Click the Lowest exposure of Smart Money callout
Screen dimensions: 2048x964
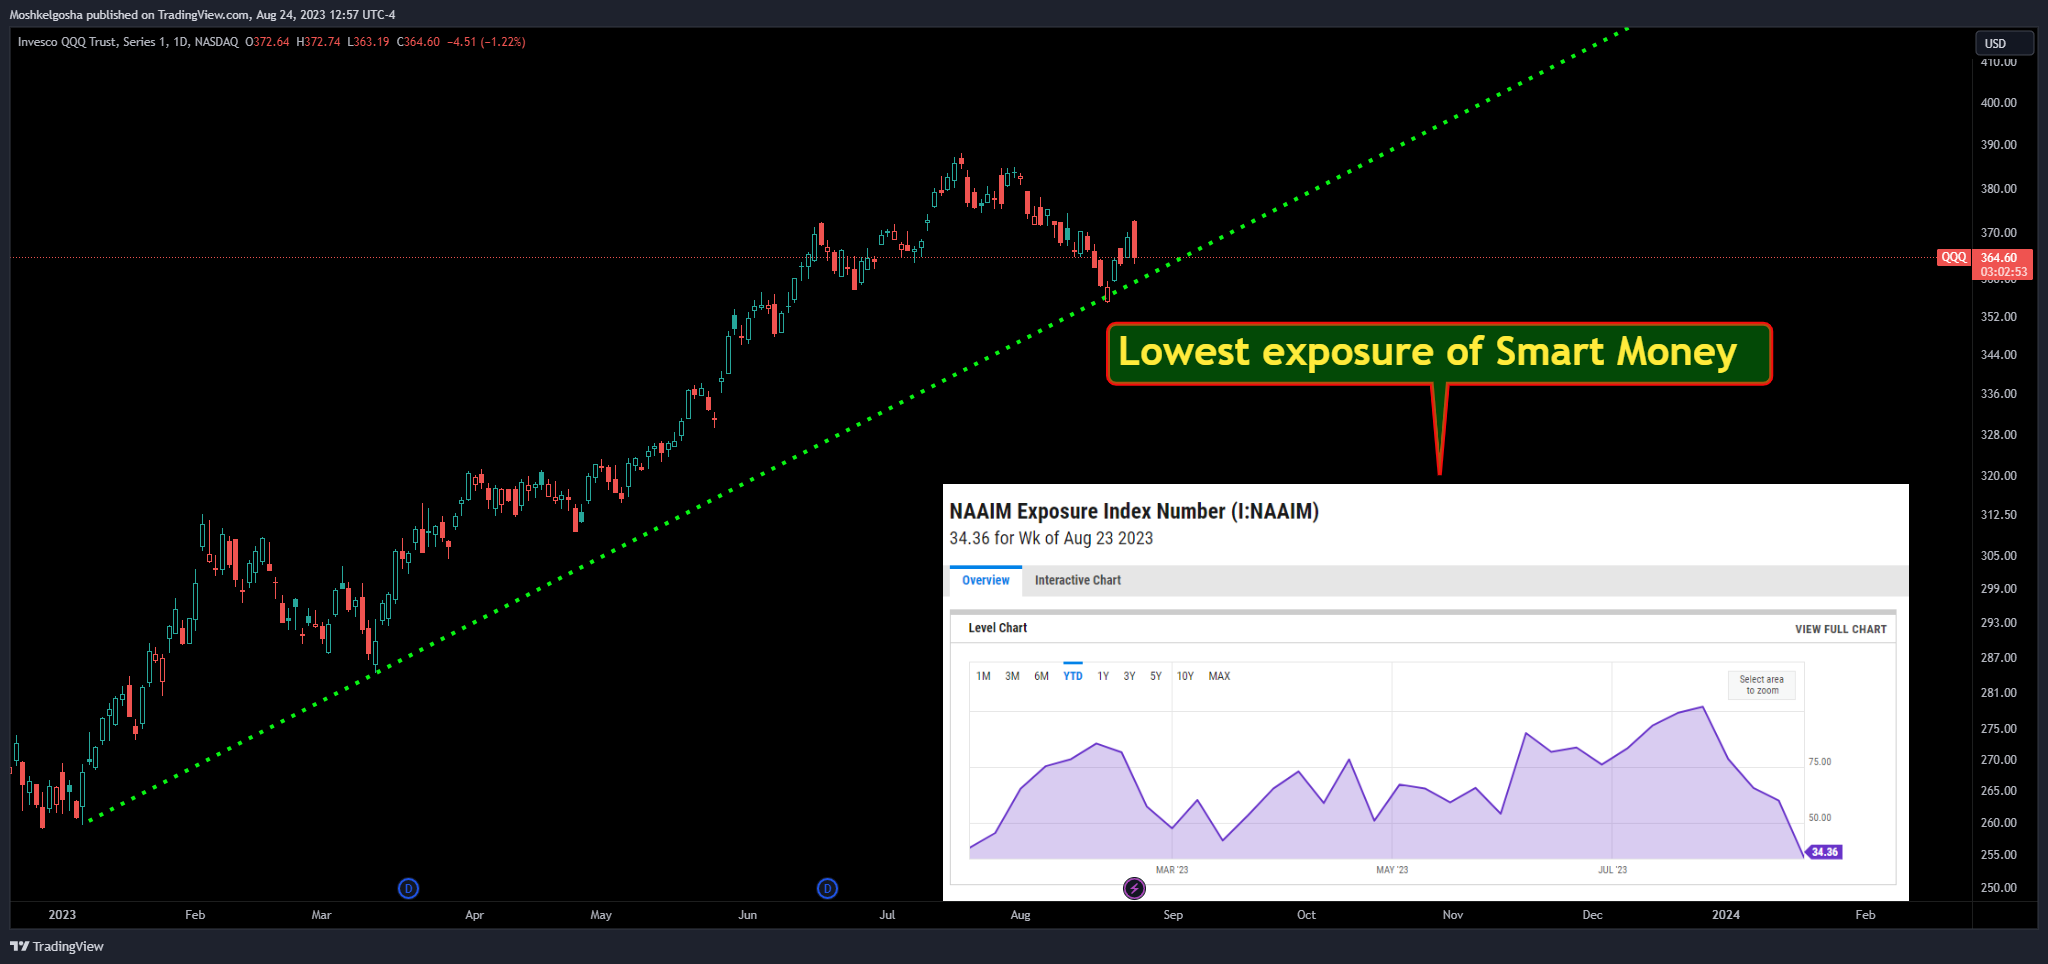(1439, 353)
